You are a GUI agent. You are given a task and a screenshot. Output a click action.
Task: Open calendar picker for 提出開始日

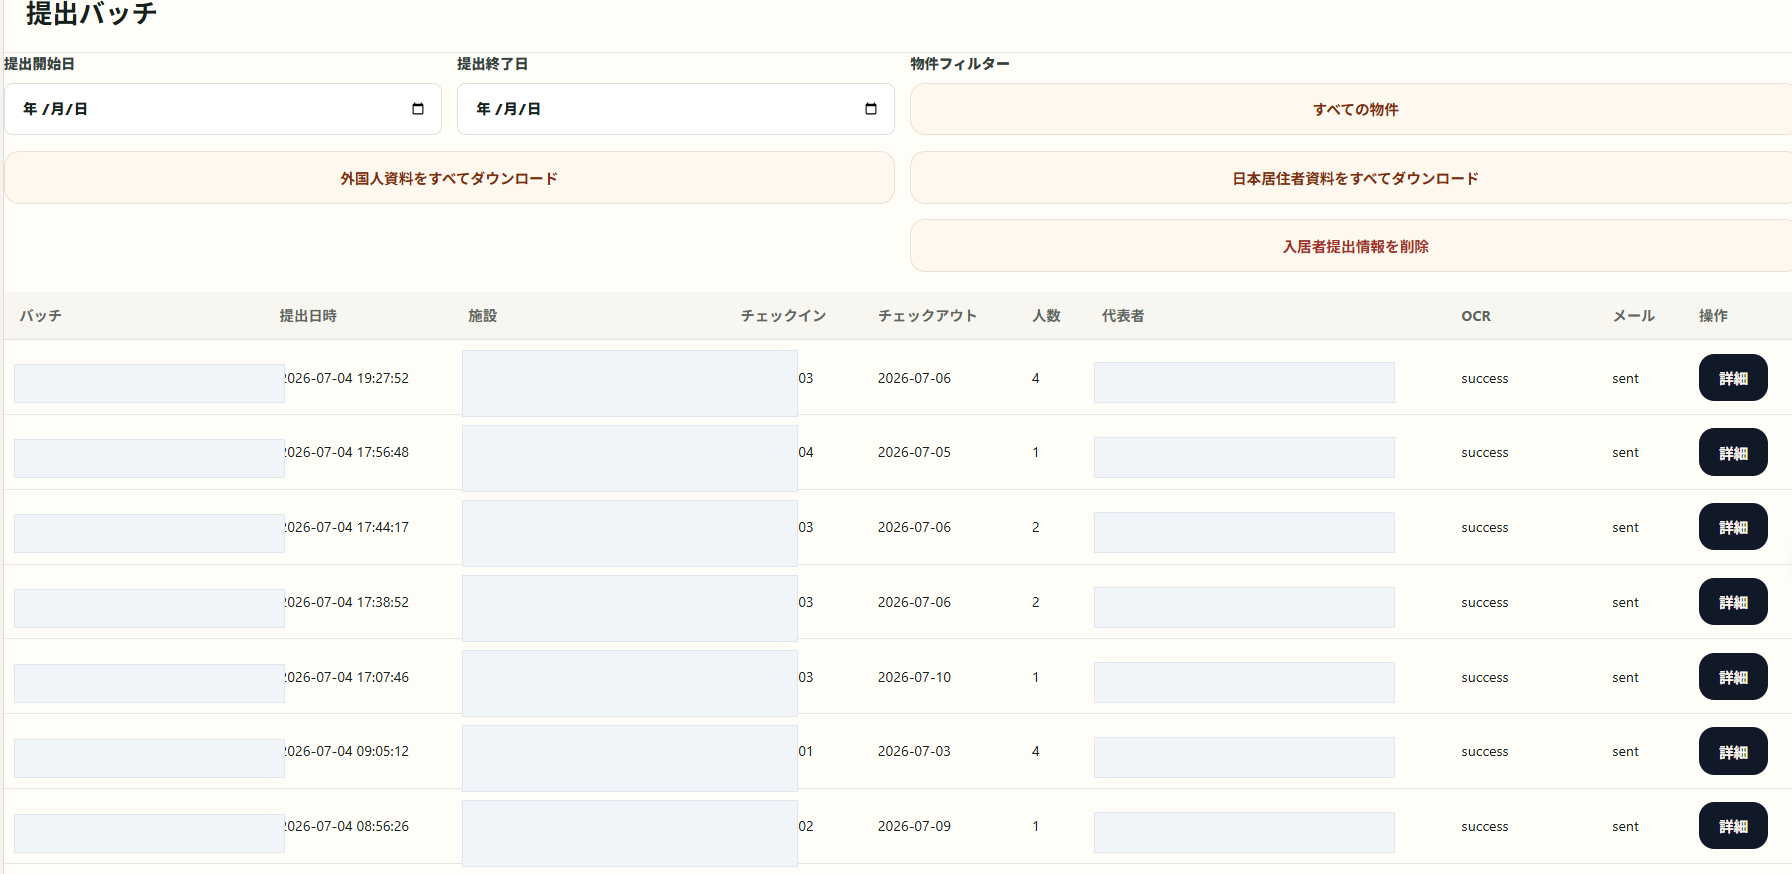click(x=418, y=109)
